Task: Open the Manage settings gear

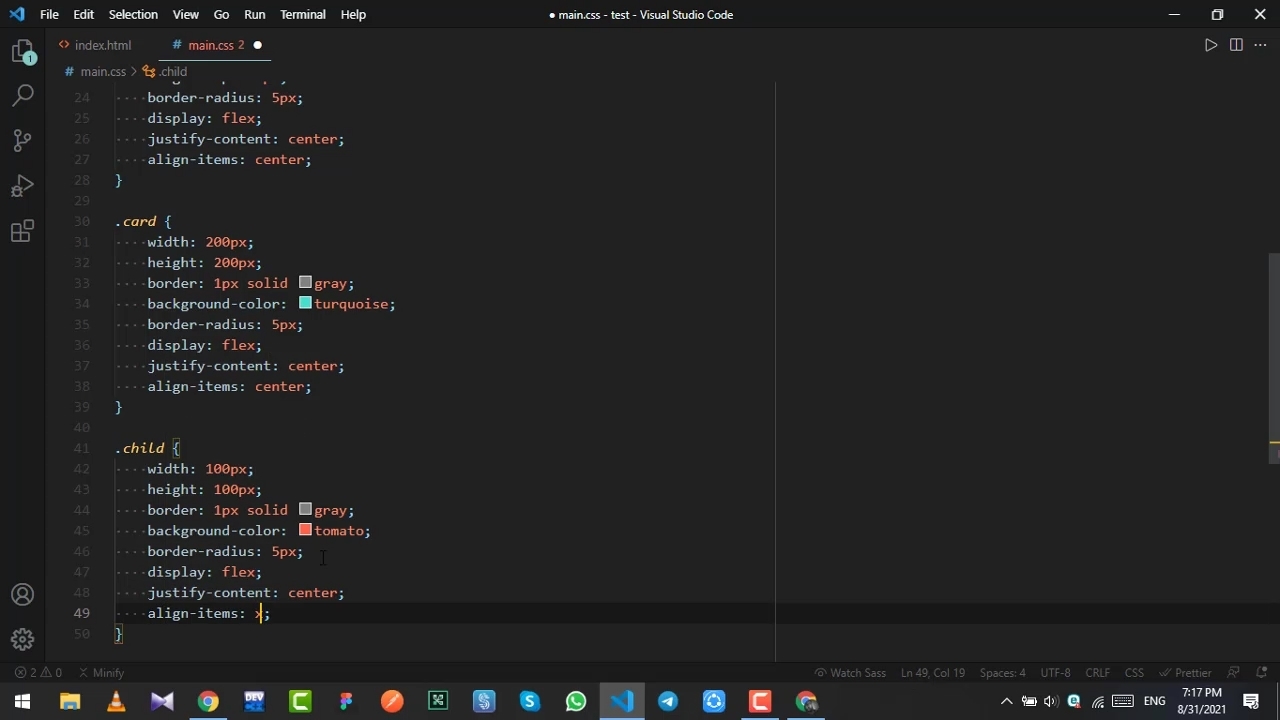Action: tap(23, 640)
